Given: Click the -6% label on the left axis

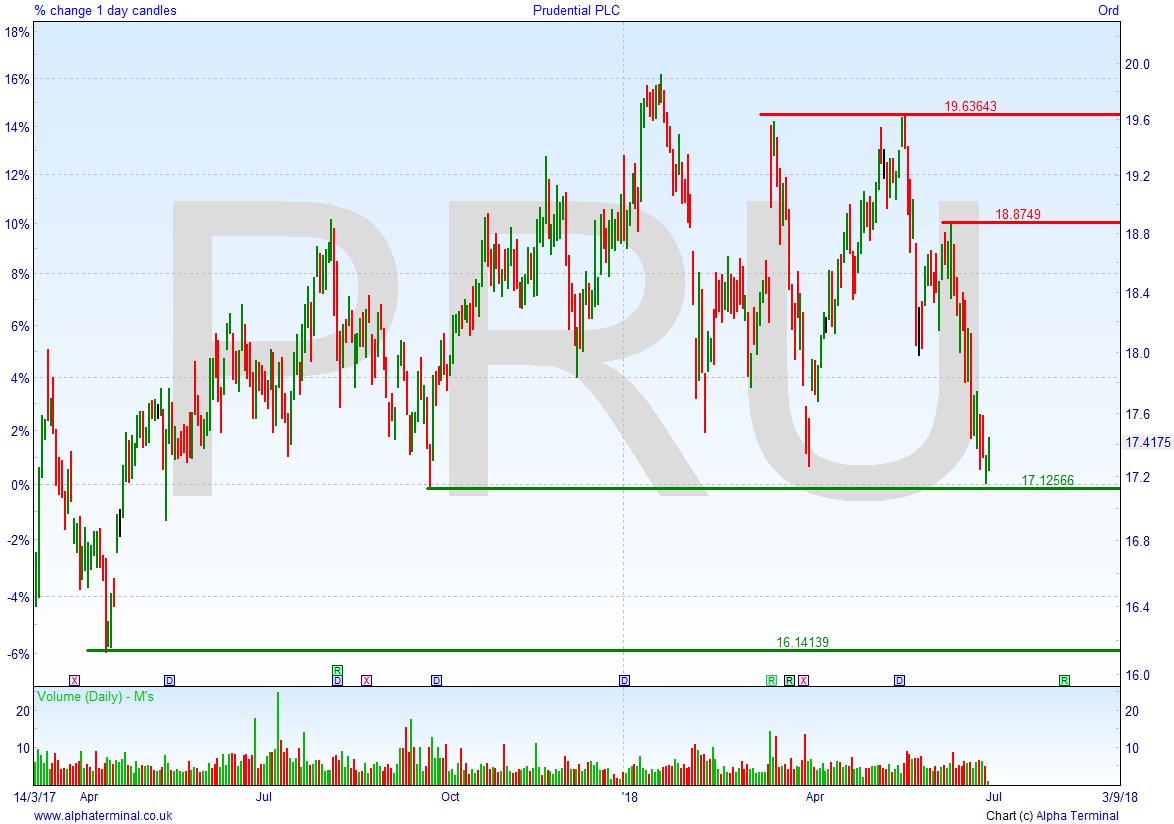Looking at the screenshot, I should pyautogui.click(x=19, y=654).
